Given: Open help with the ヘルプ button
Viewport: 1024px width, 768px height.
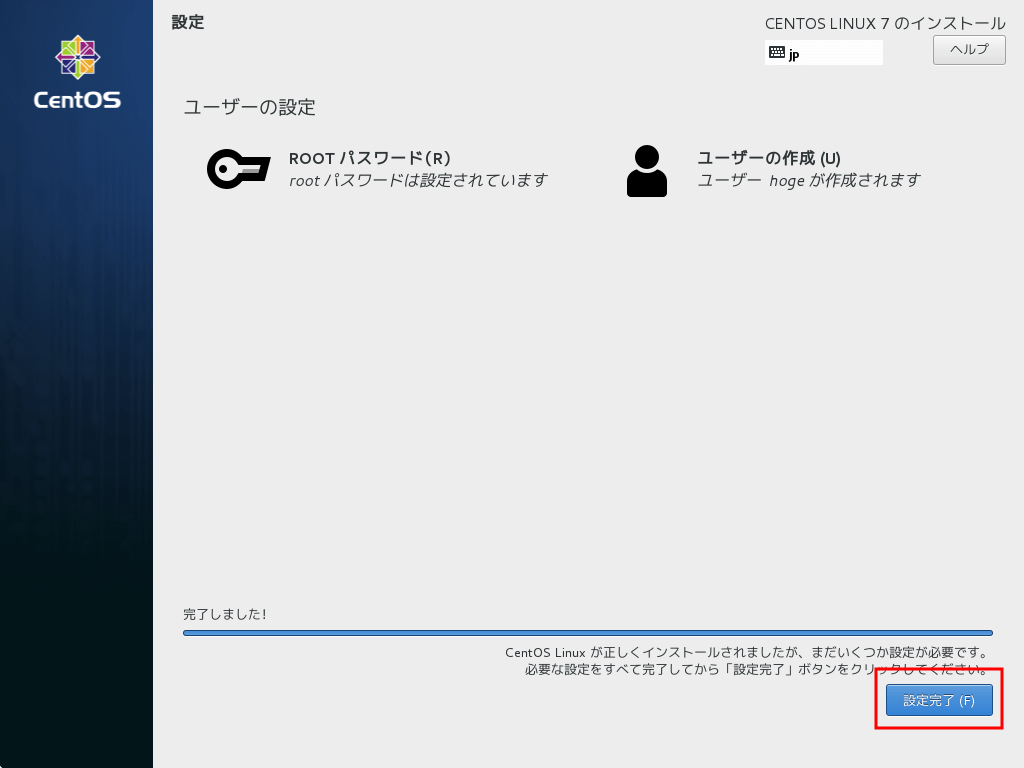Looking at the screenshot, I should 969,50.
